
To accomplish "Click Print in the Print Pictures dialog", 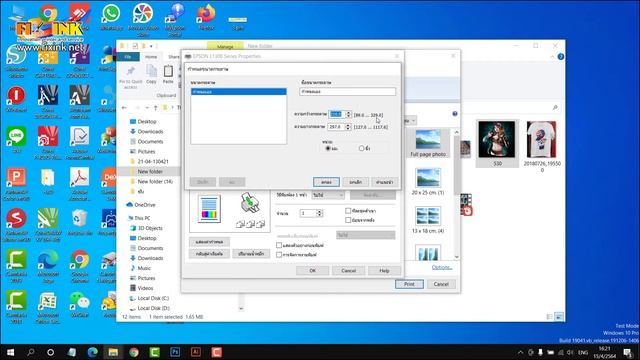I will pyautogui.click(x=409, y=284).
